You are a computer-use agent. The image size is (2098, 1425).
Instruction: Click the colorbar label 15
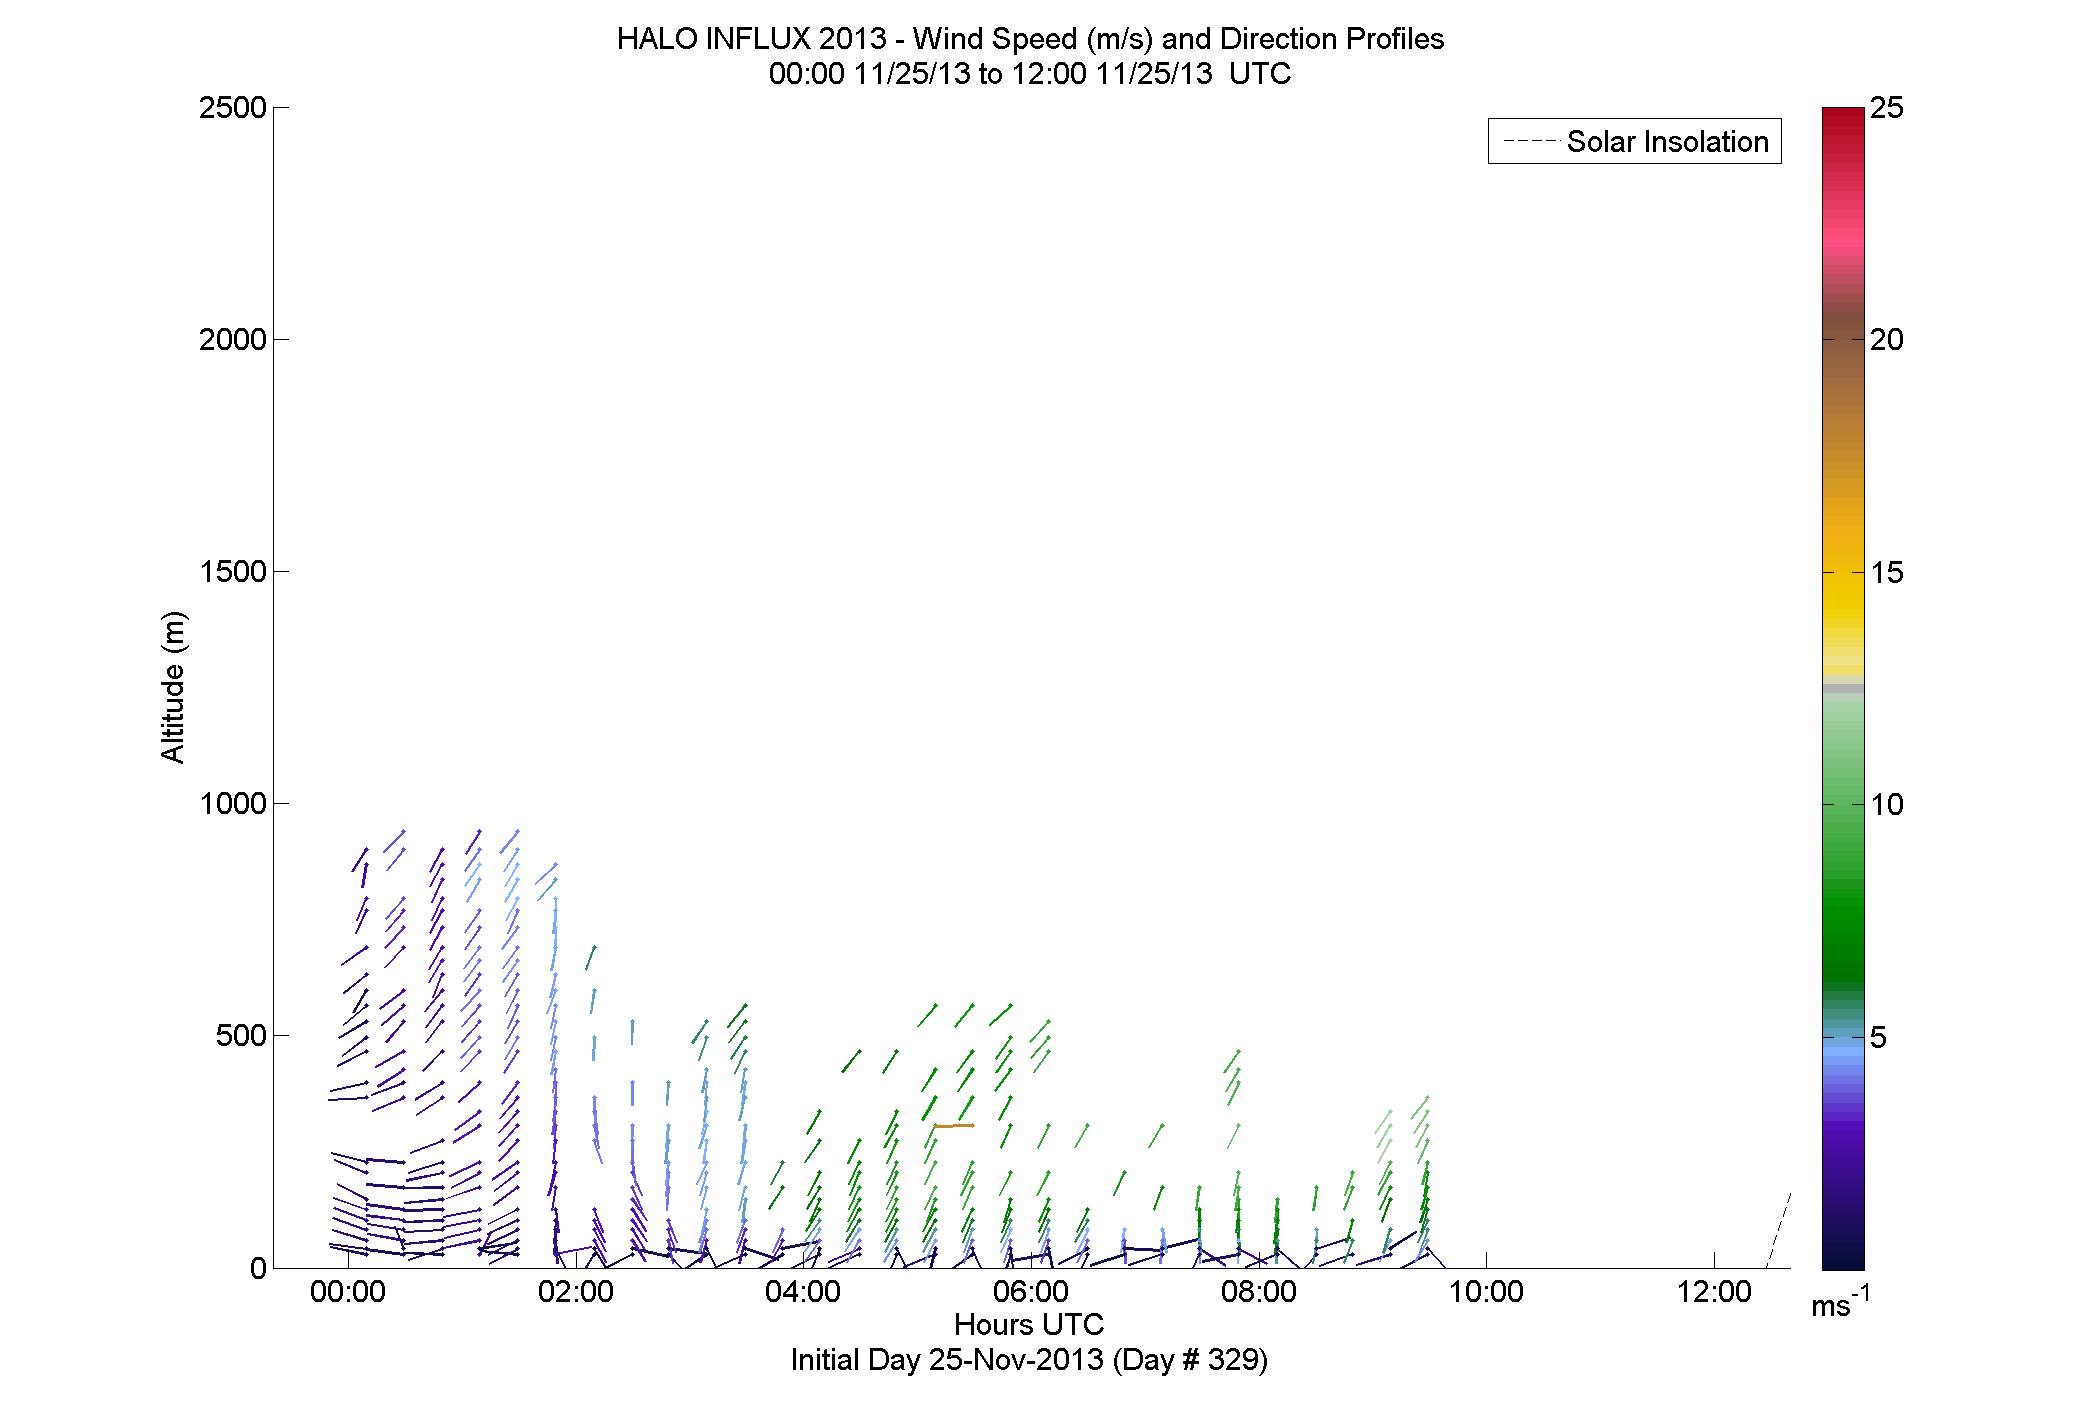[1887, 573]
